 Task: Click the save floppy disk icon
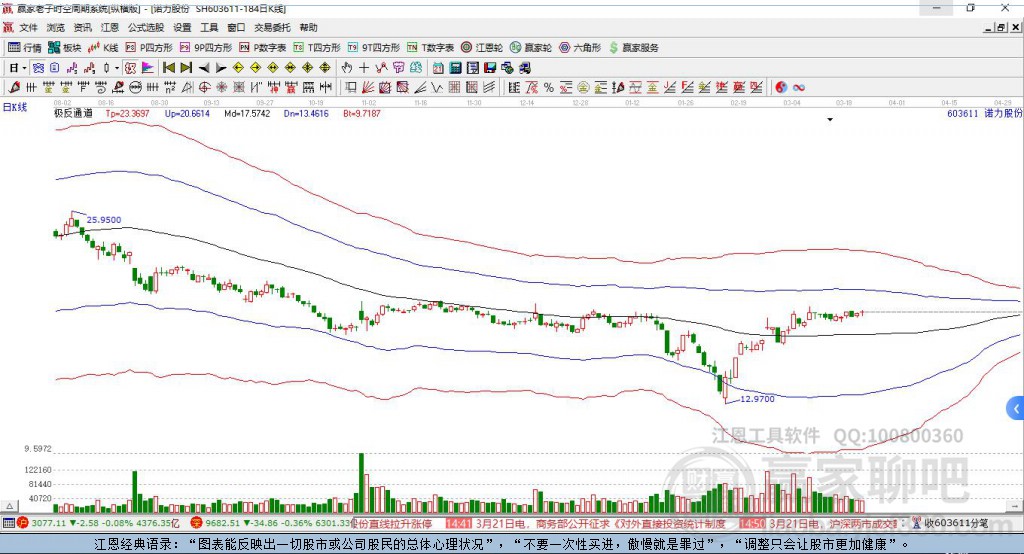coord(490,68)
